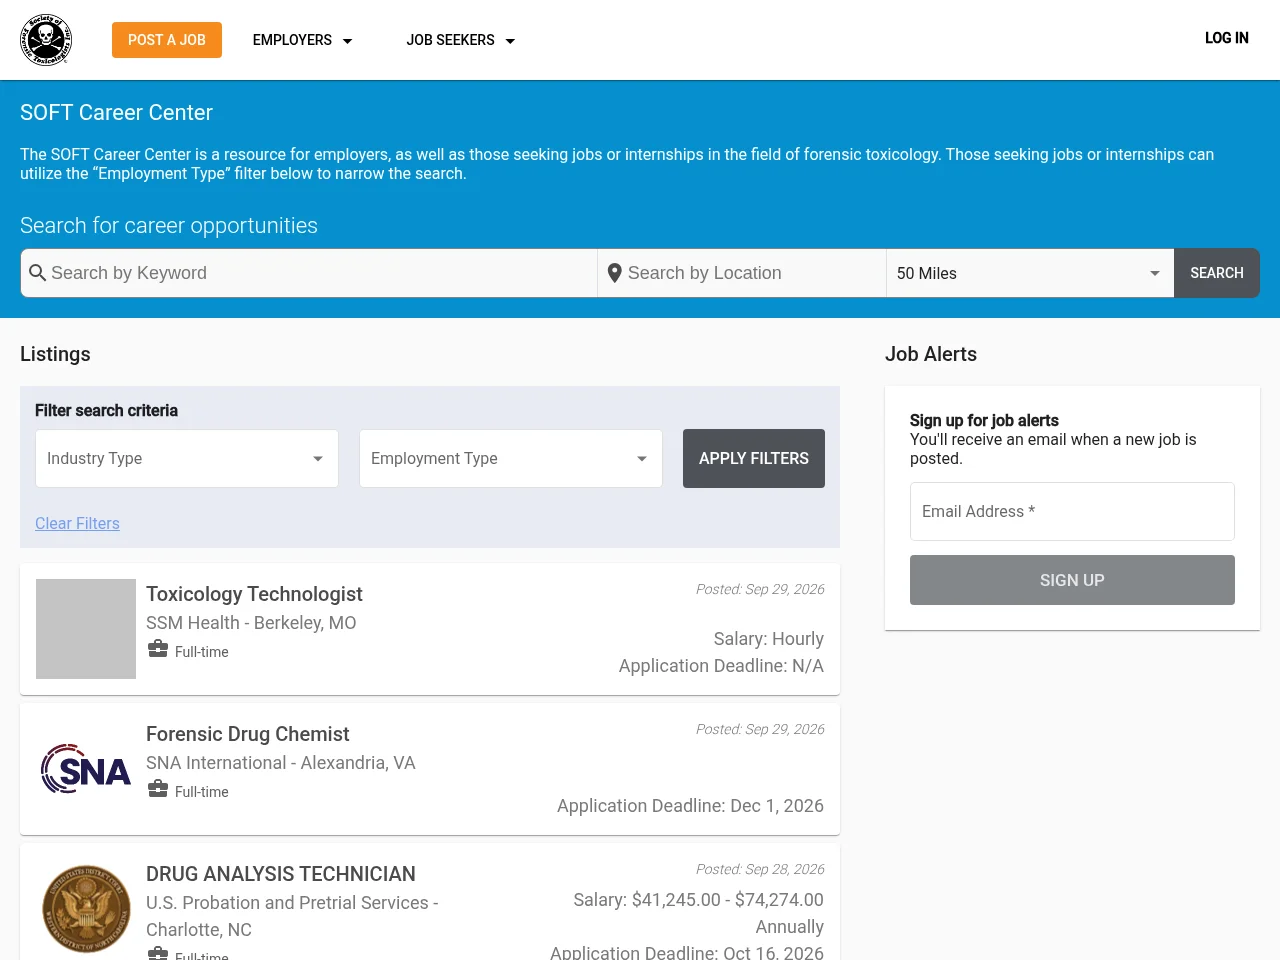Click the Search button
The height and width of the screenshot is (960, 1280).
click(x=1217, y=273)
